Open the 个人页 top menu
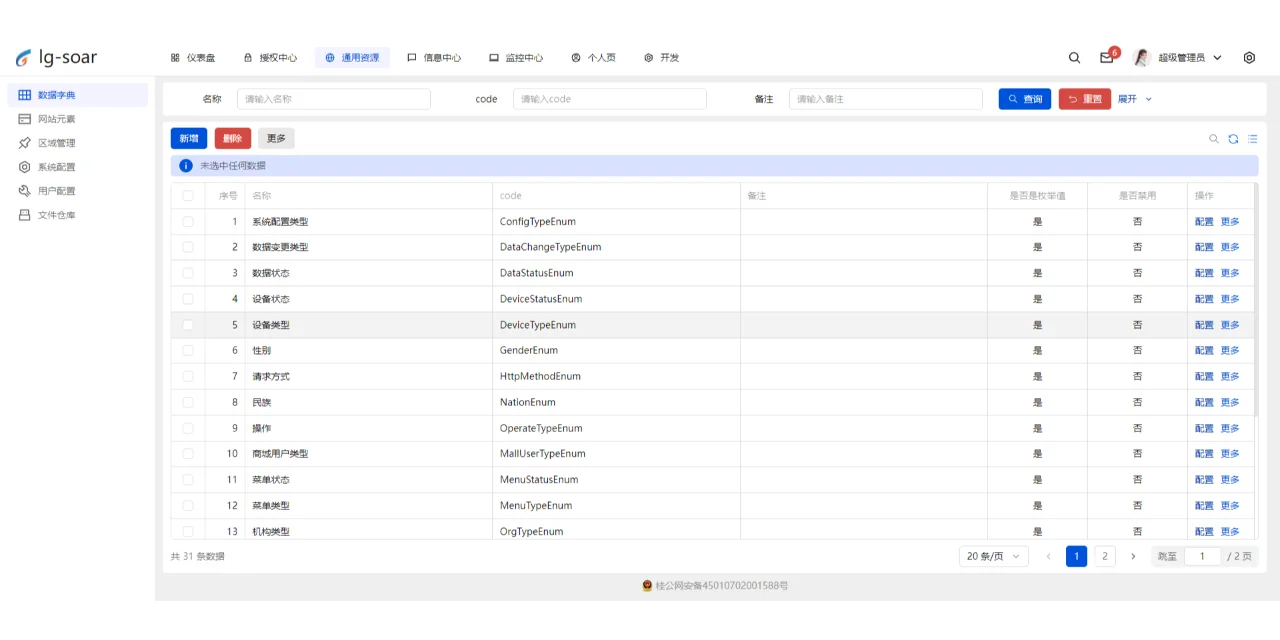This screenshot has width=1280, height=640. 593,58
